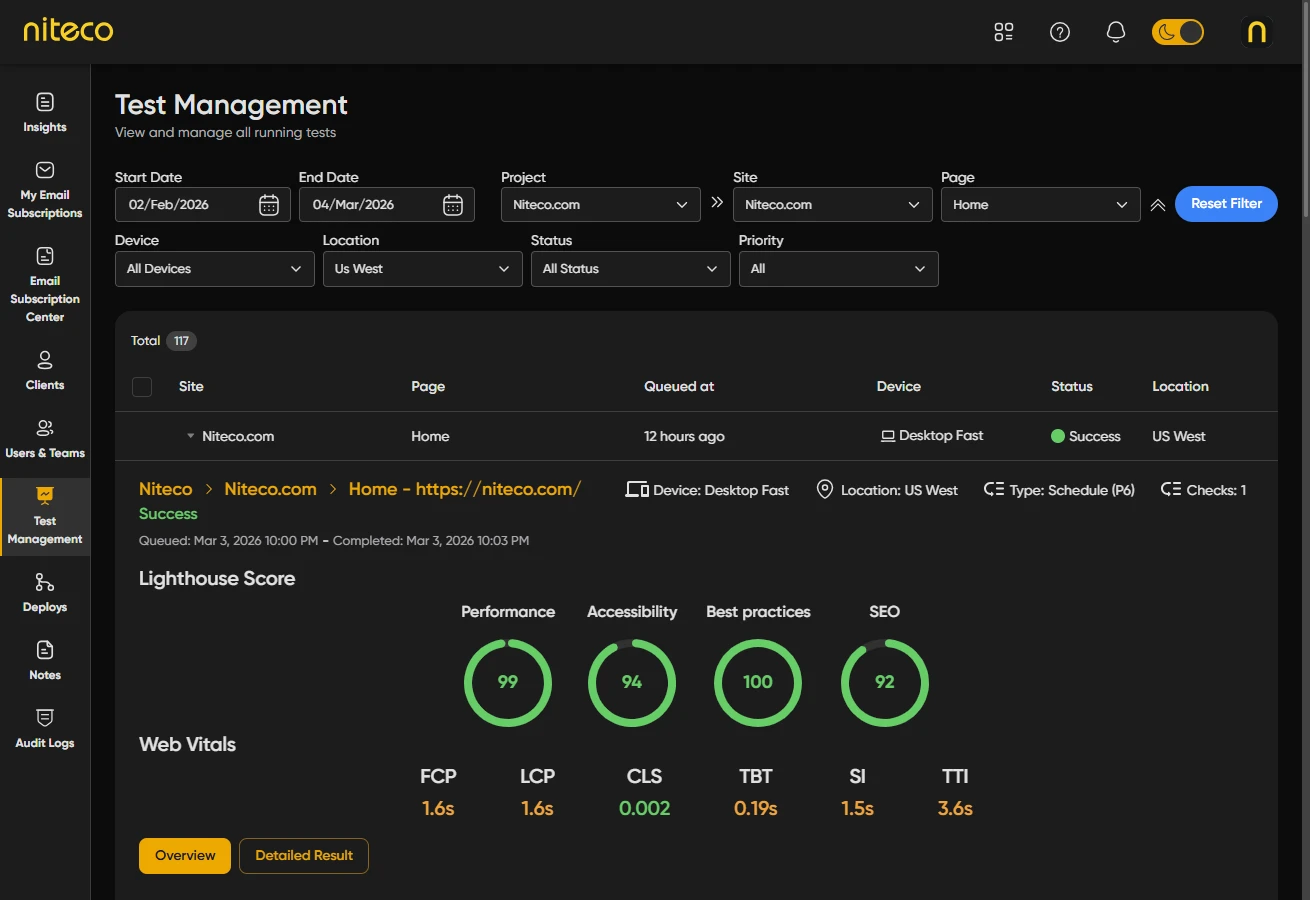Viewport: 1310px width, 900px height.
Task: Collapse filters with double chevron up icon
Action: [x=1158, y=205]
